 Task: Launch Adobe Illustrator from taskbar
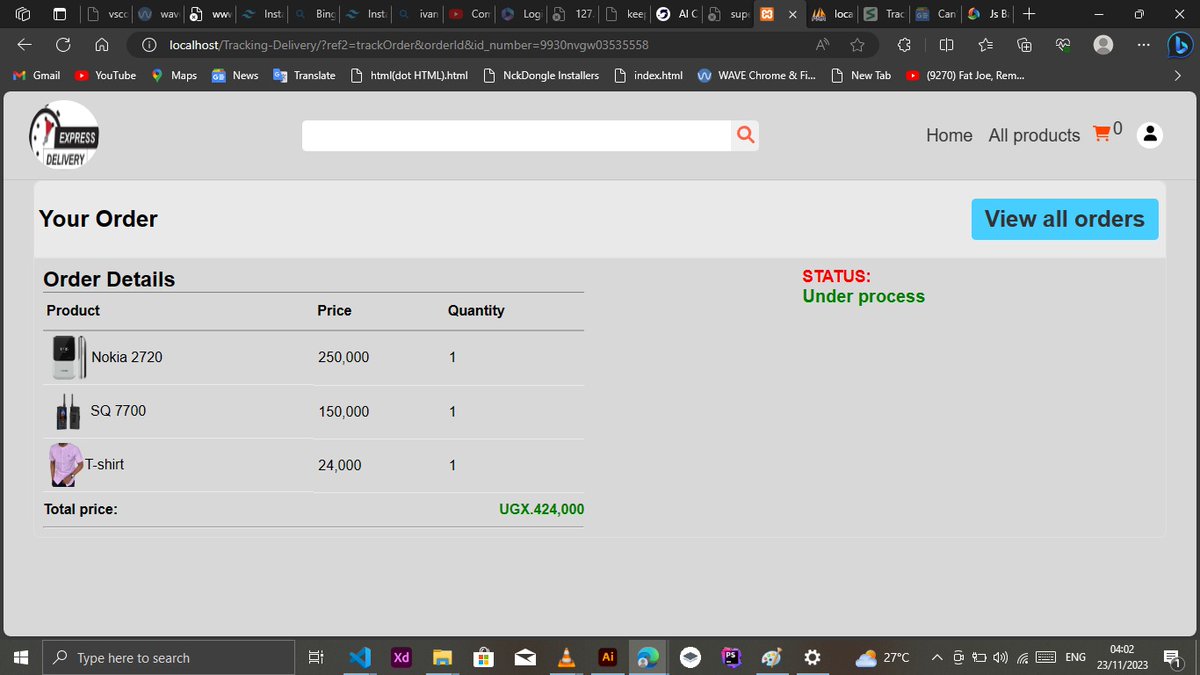point(607,657)
